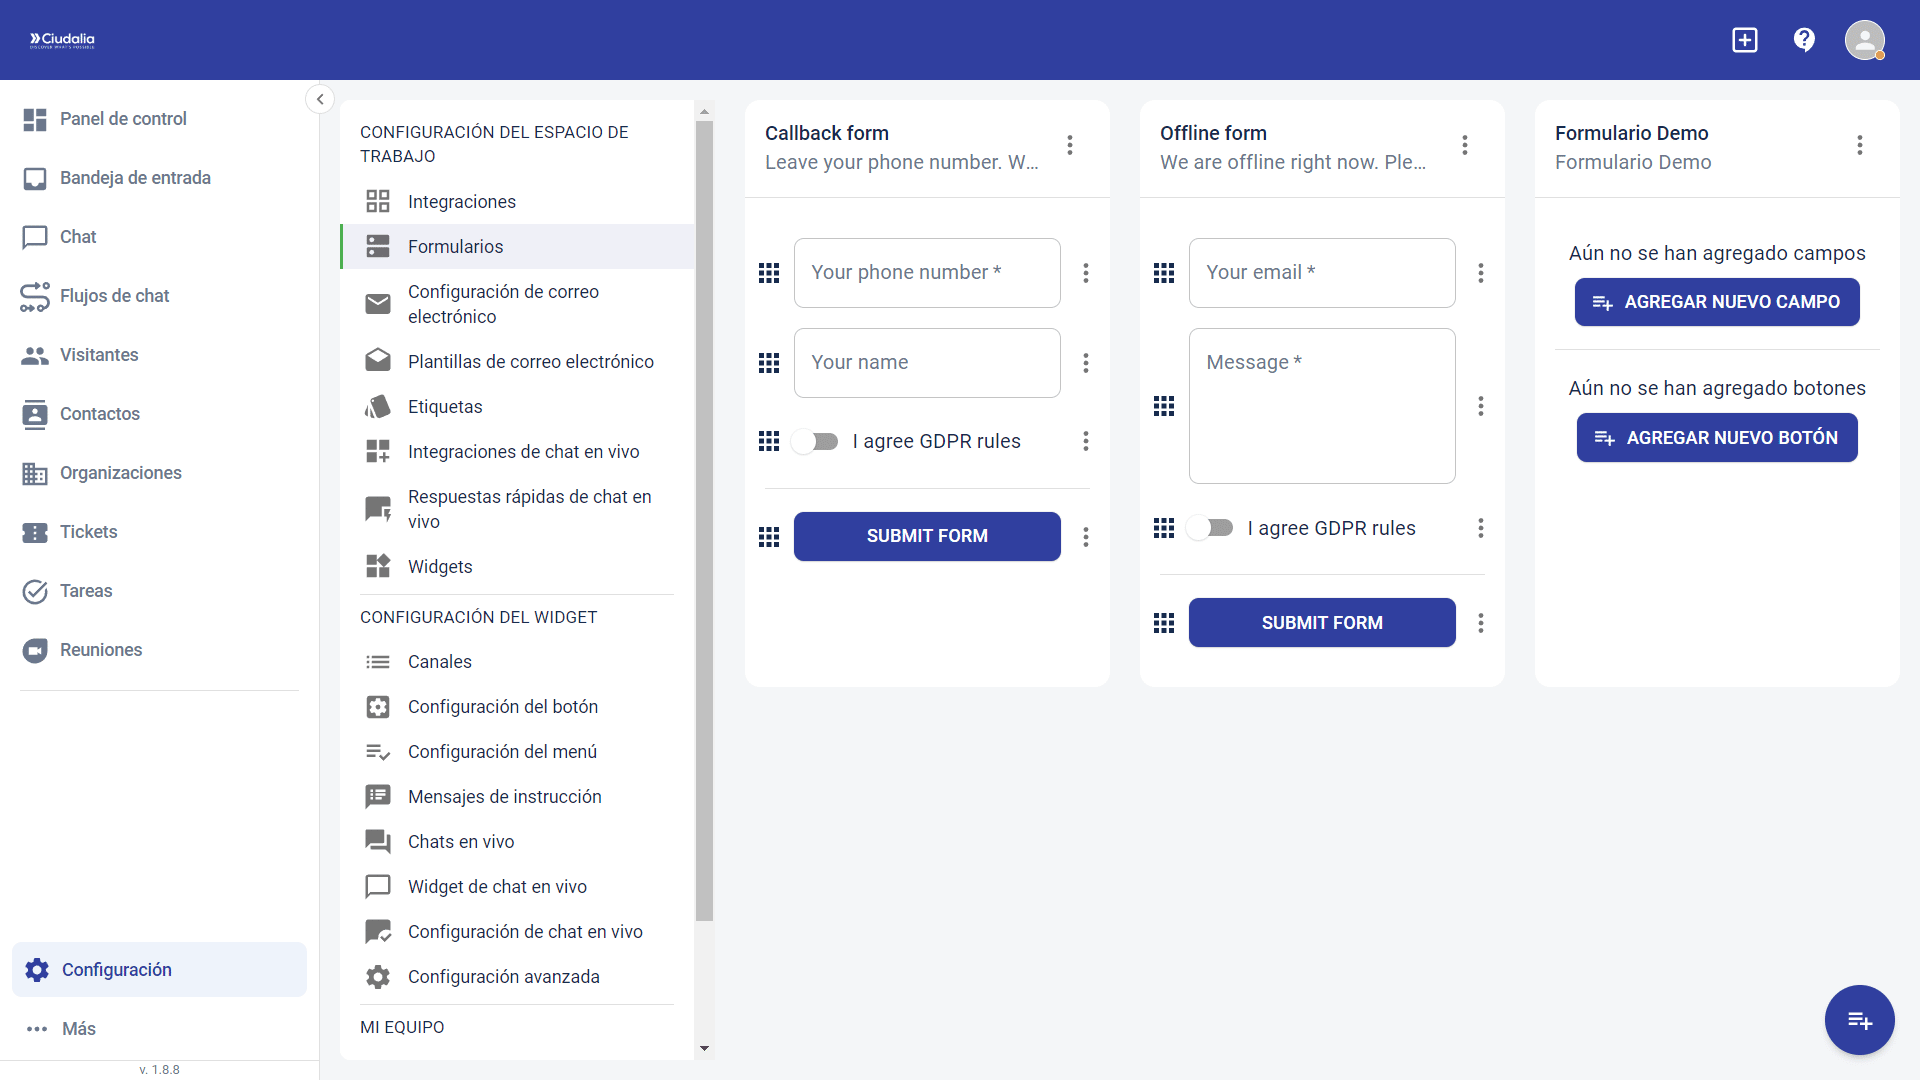Viewport: 1920px width, 1080px height.
Task: Toggle GDPR rules switch in Offline form
Action: pos(1210,528)
